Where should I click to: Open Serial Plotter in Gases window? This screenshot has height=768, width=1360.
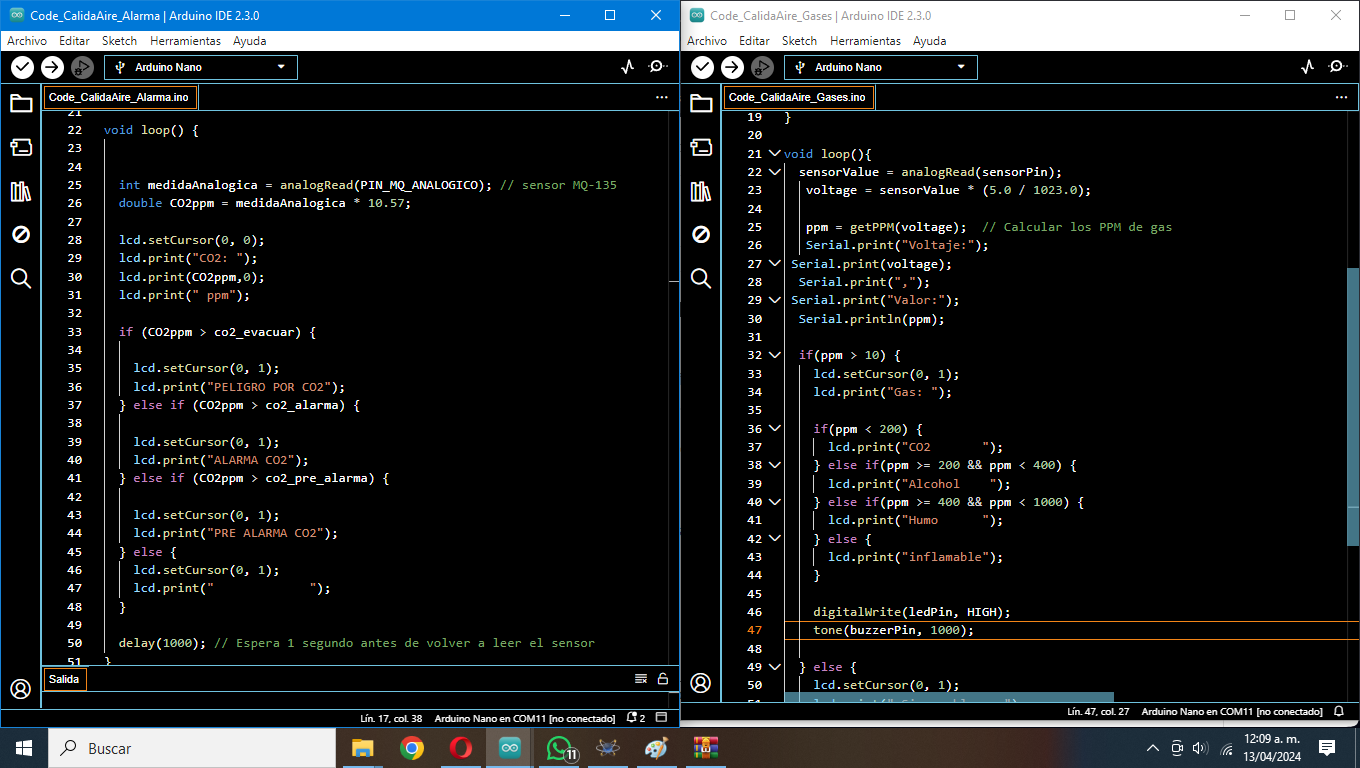tap(1307, 67)
